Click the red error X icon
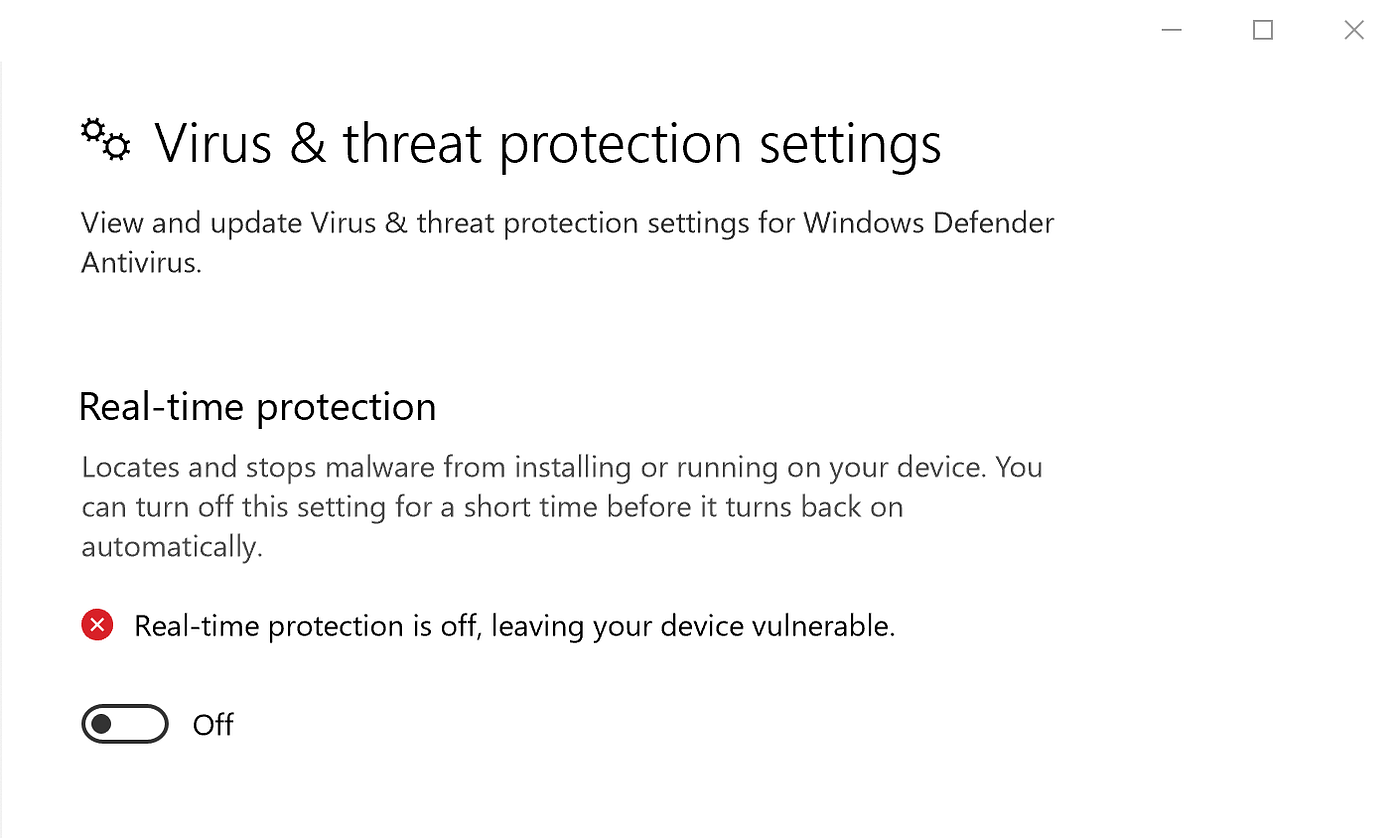The width and height of the screenshot is (1400, 838). click(97, 626)
